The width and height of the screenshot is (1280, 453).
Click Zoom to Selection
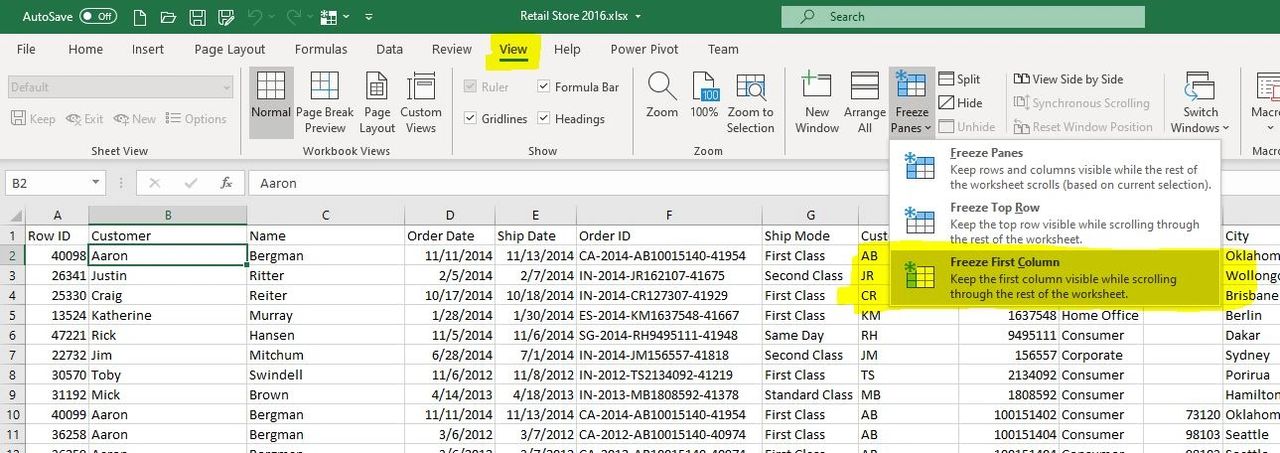750,102
